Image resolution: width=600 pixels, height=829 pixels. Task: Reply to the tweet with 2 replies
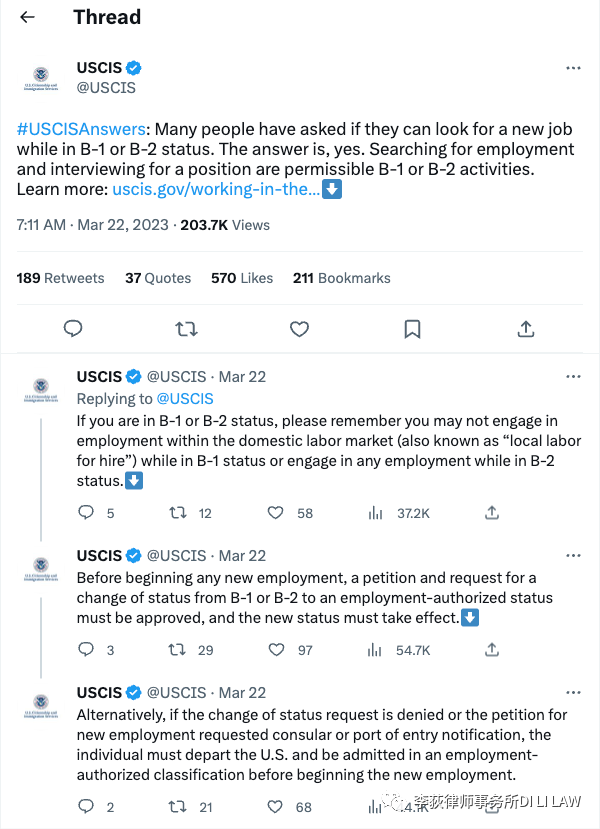click(x=87, y=807)
